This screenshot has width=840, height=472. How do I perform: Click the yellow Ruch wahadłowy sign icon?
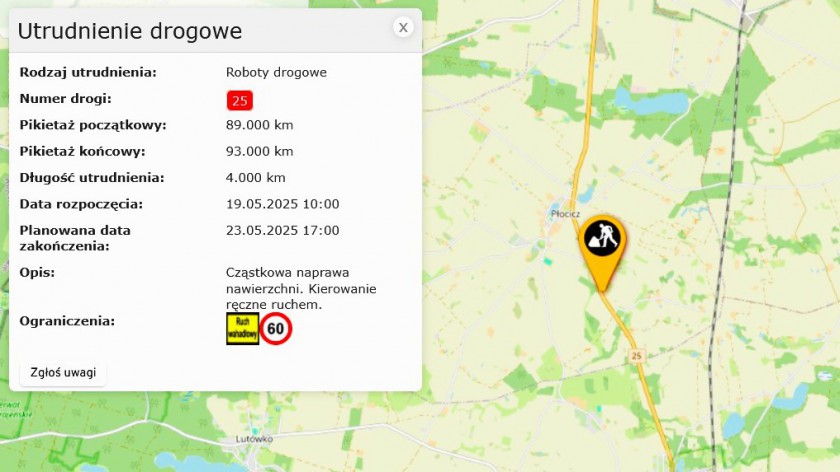(243, 328)
